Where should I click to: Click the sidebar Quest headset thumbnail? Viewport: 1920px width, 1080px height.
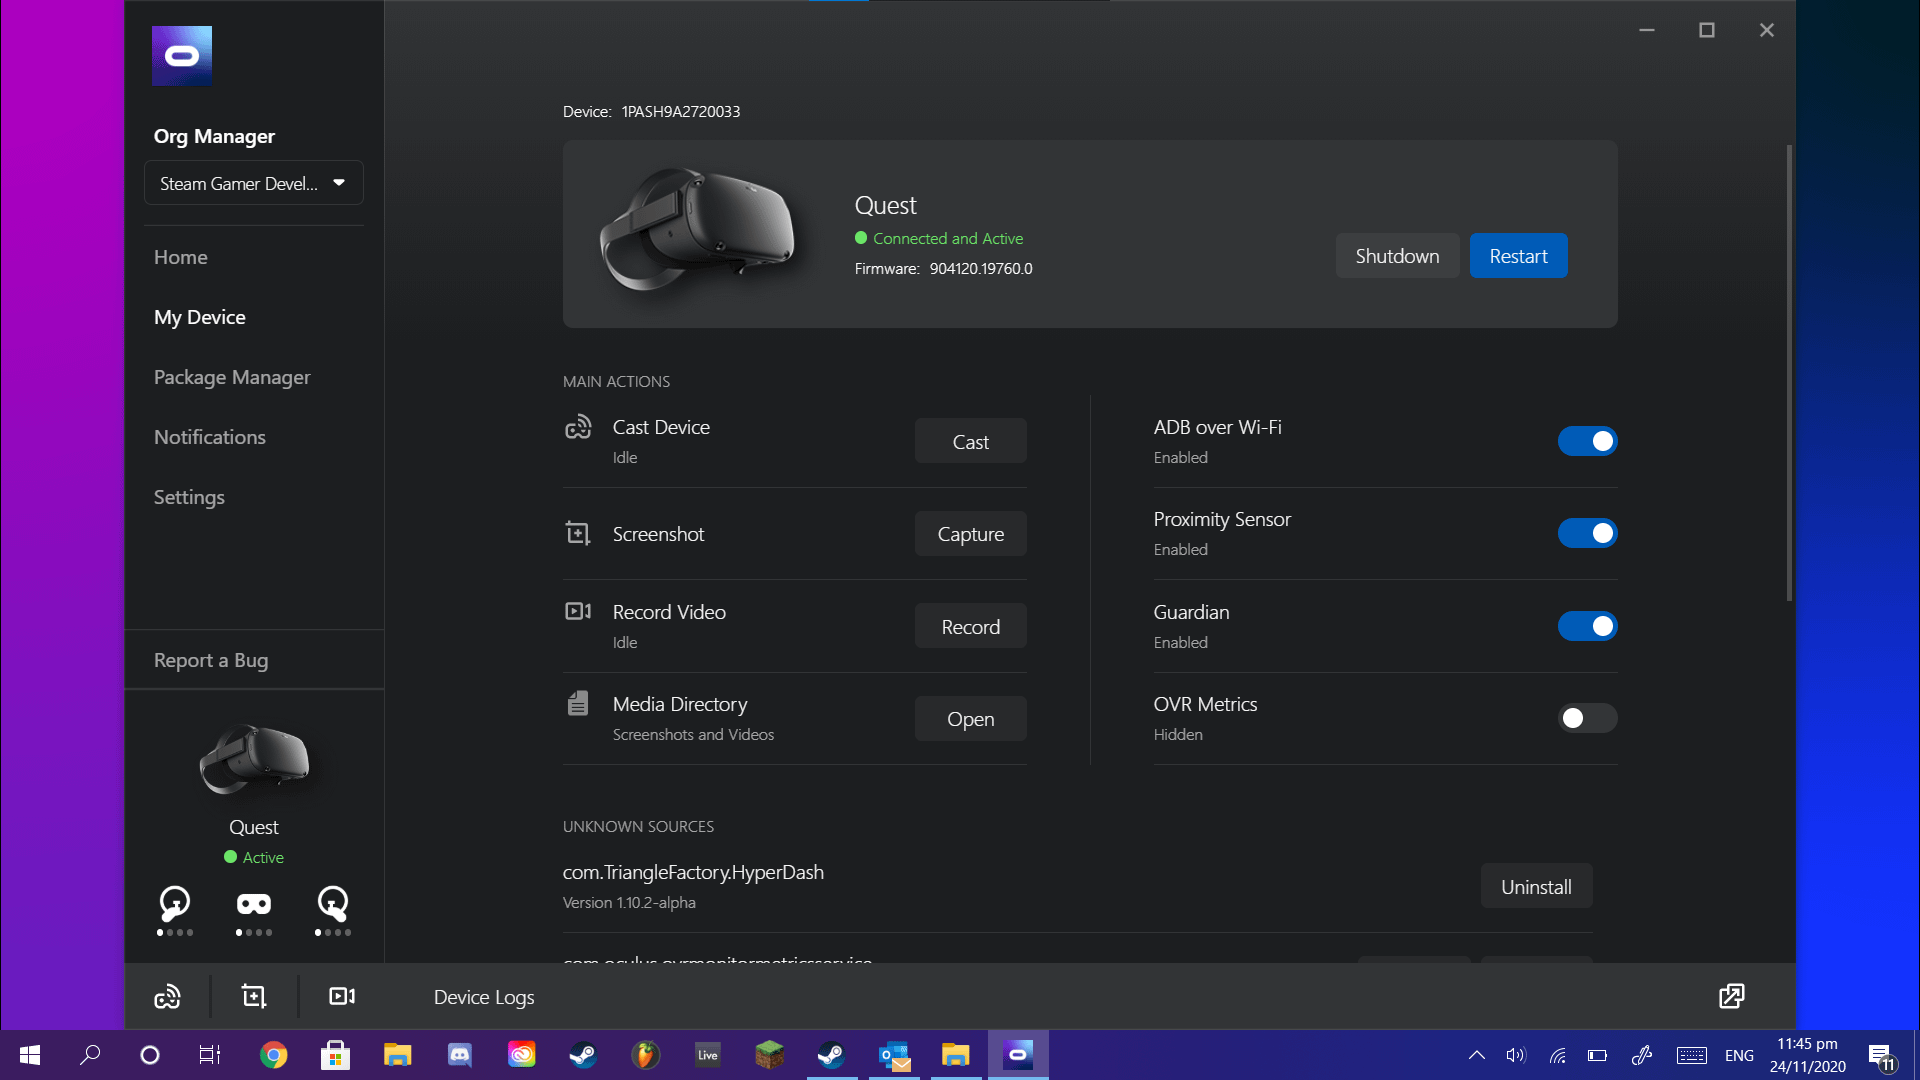tap(254, 758)
